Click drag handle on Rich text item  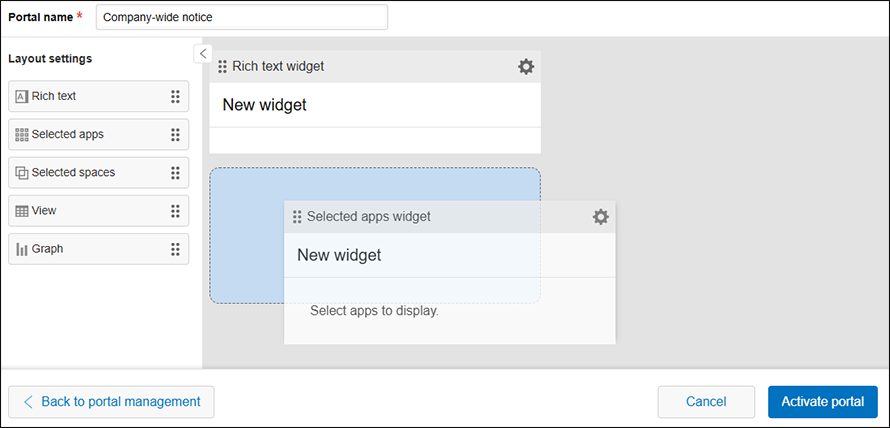pos(175,97)
